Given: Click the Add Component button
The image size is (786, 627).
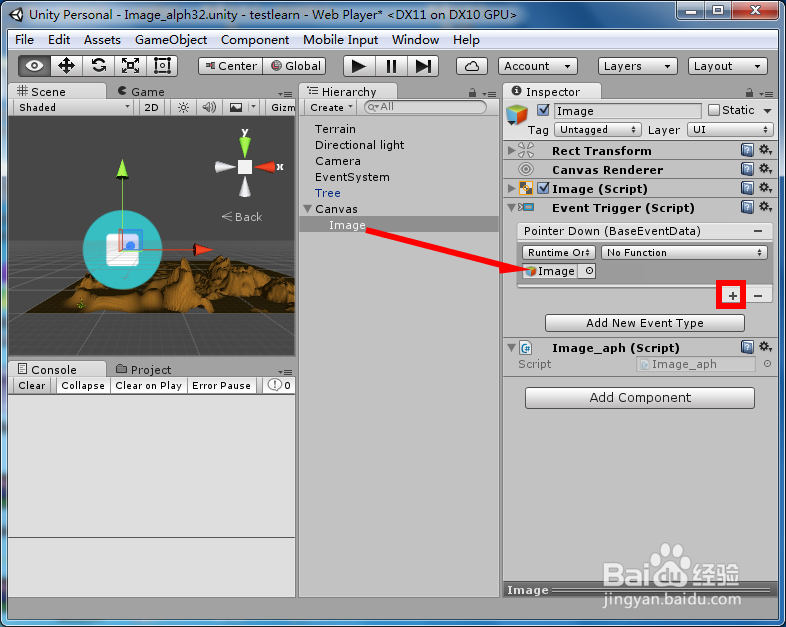Looking at the screenshot, I should click(640, 397).
